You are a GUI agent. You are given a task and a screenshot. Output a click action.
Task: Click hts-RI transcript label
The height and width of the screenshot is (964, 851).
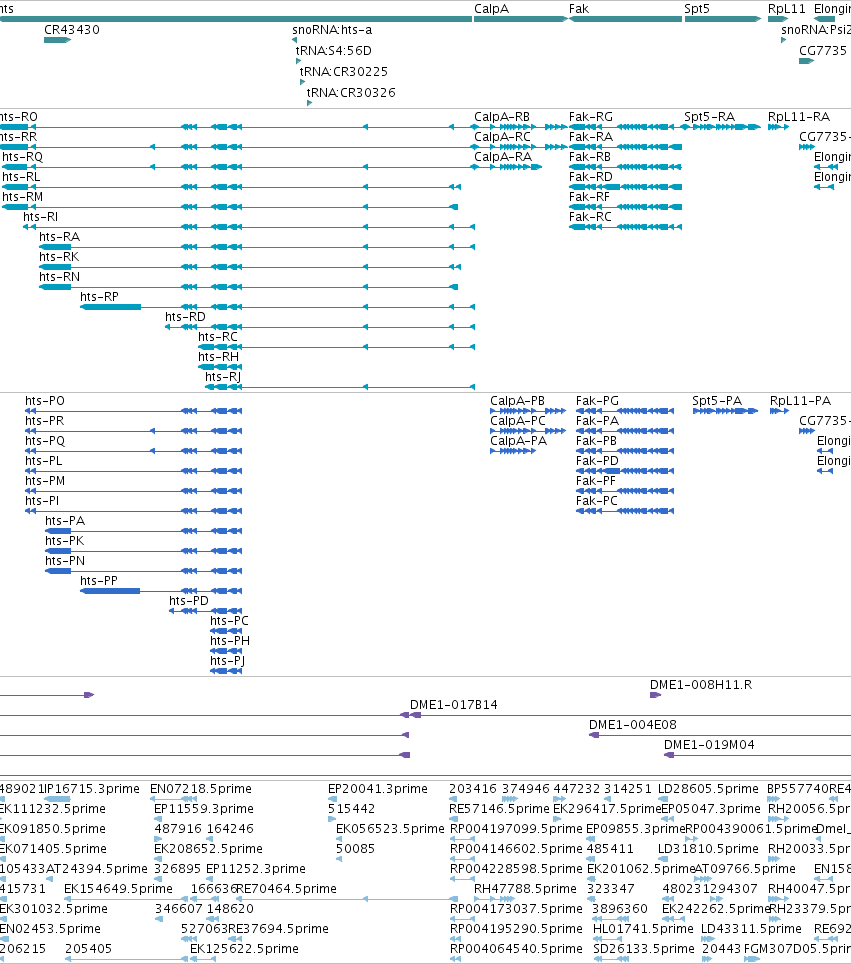tap(41, 217)
